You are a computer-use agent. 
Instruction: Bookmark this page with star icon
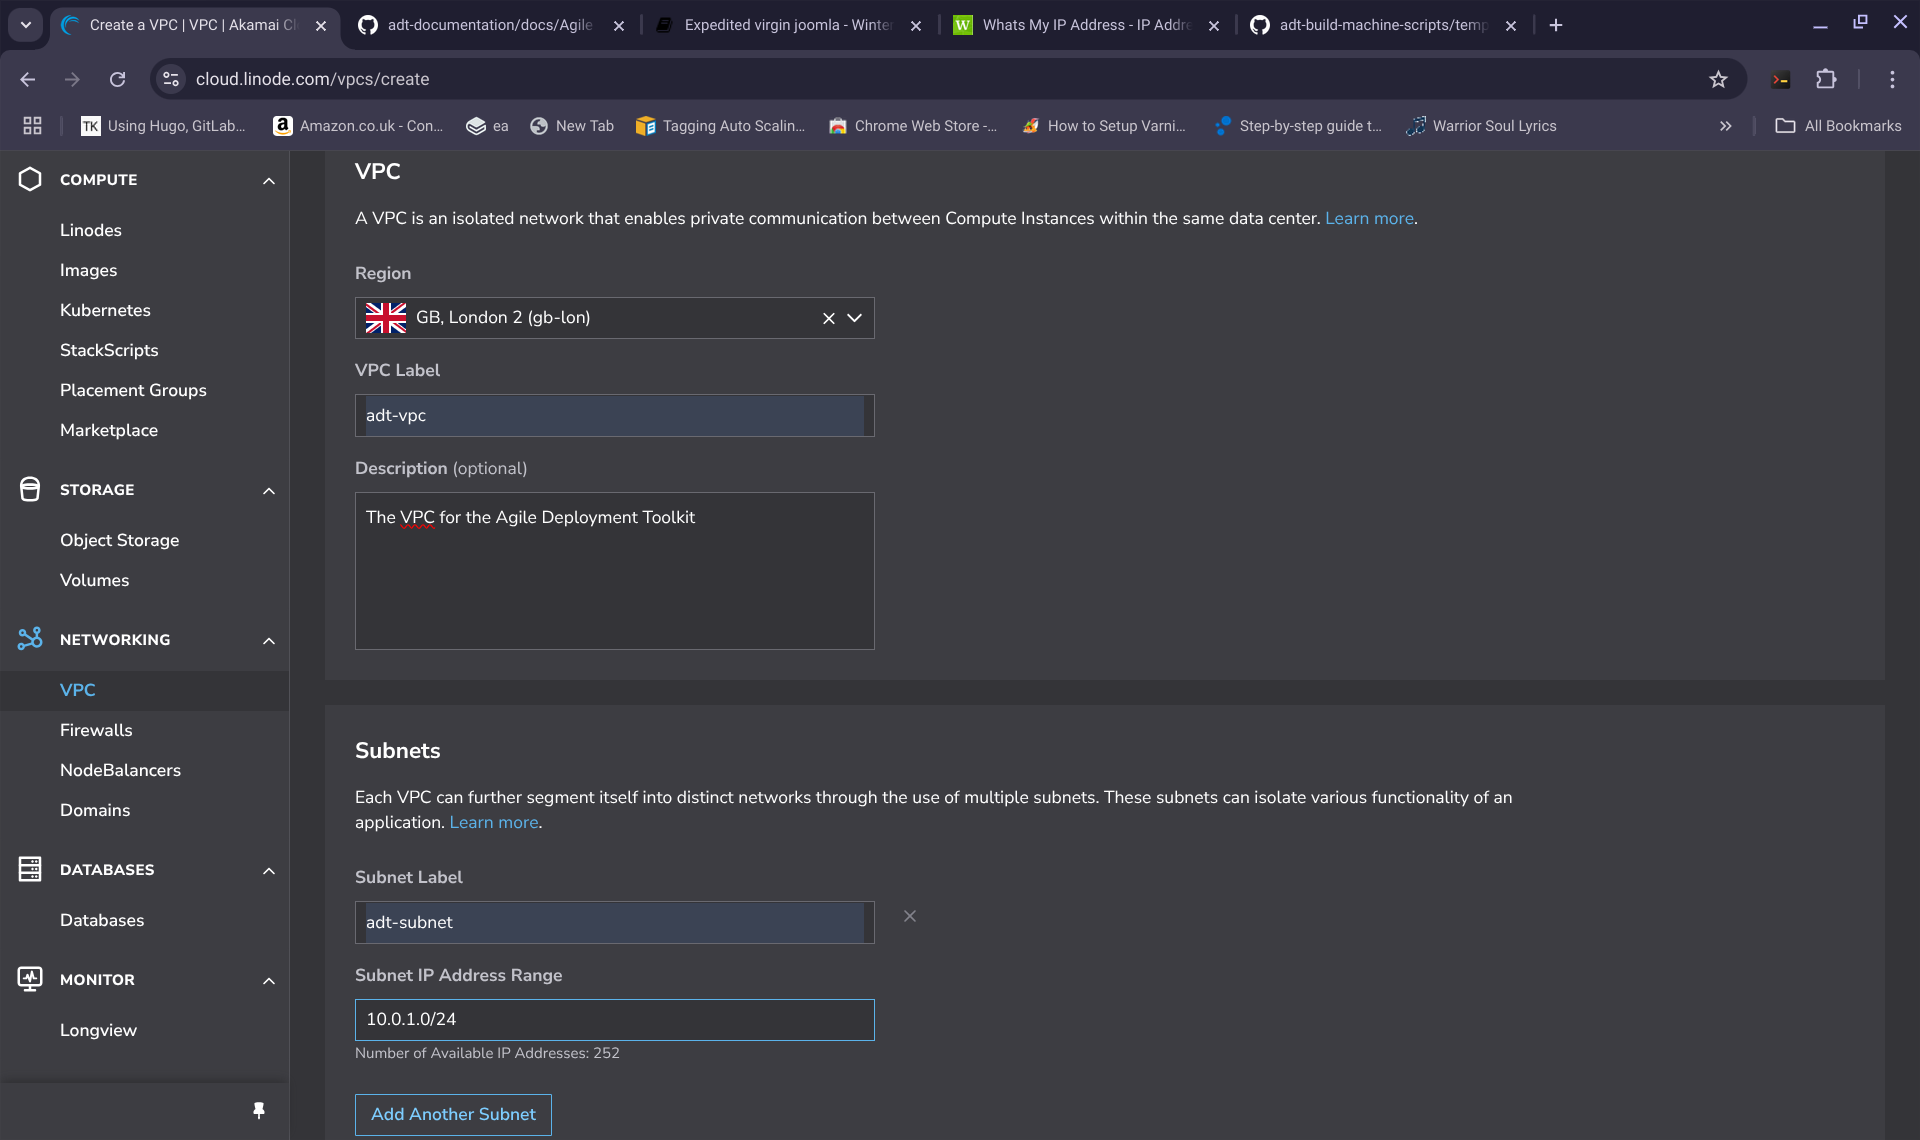tap(1718, 79)
